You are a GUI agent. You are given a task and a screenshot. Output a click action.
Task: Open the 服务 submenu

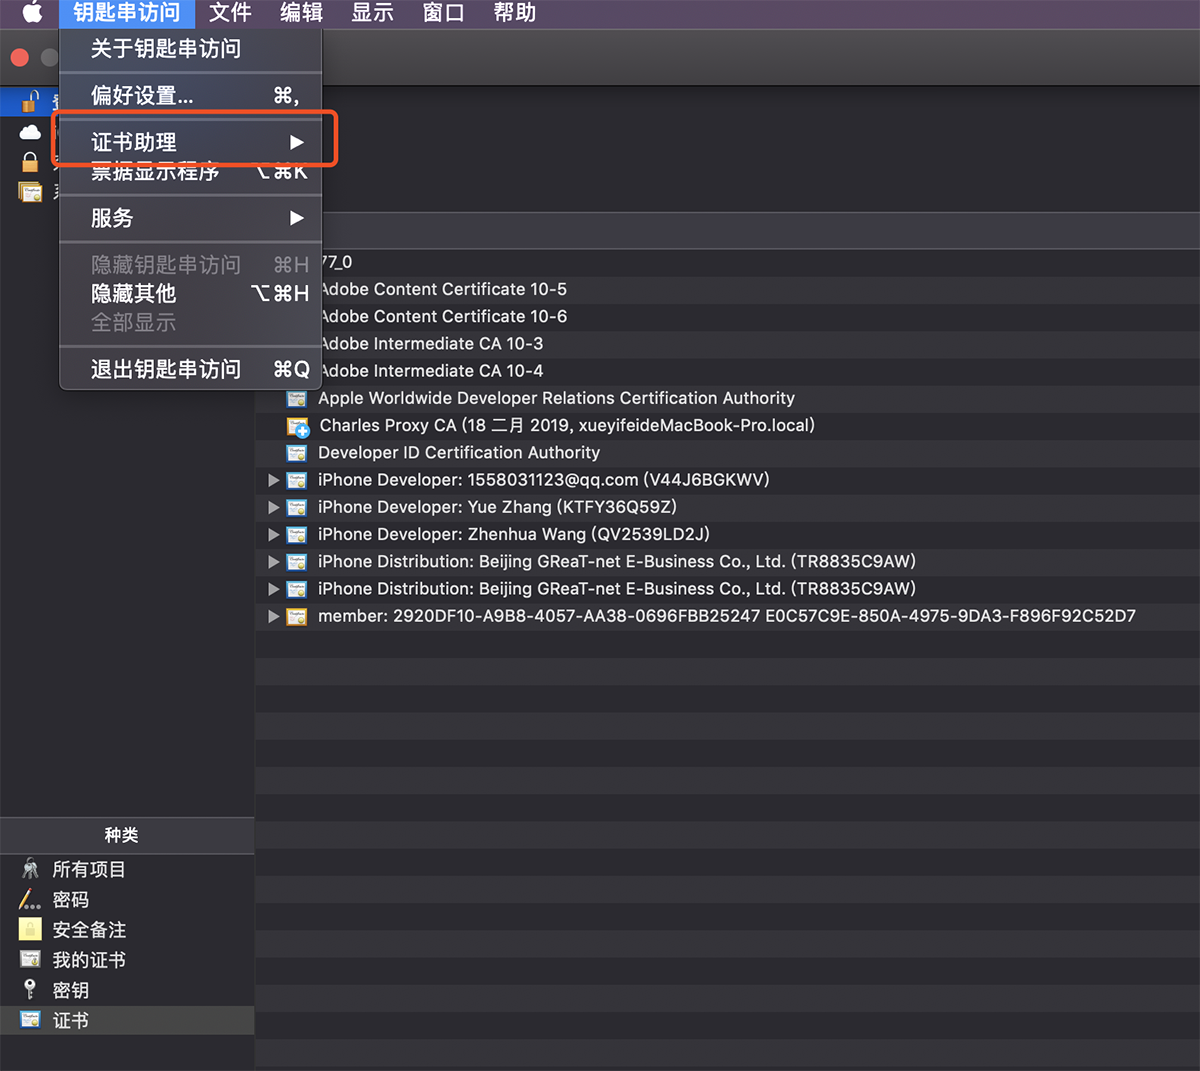tap(191, 218)
